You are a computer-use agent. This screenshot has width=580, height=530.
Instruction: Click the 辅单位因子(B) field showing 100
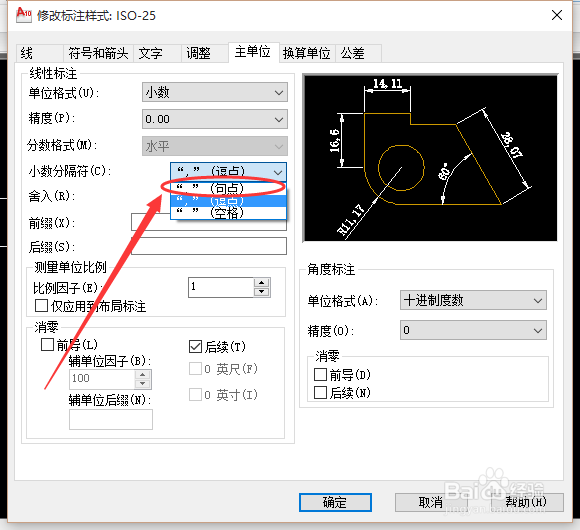click(x=102, y=379)
